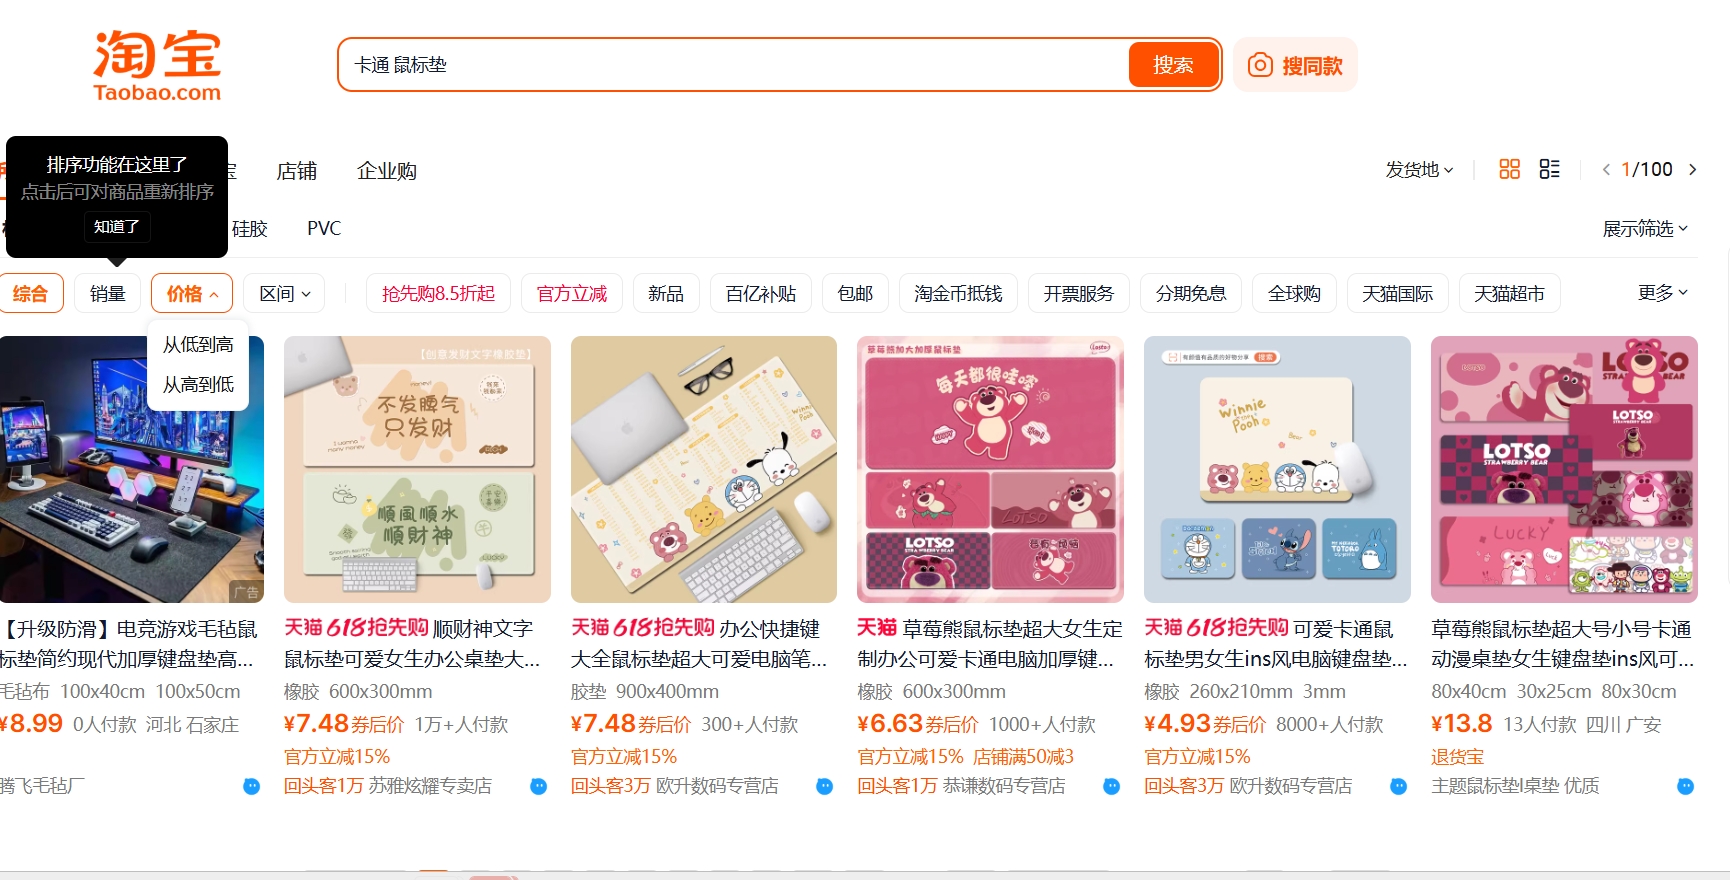Click the Taobao logo

[x=157, y=66]
